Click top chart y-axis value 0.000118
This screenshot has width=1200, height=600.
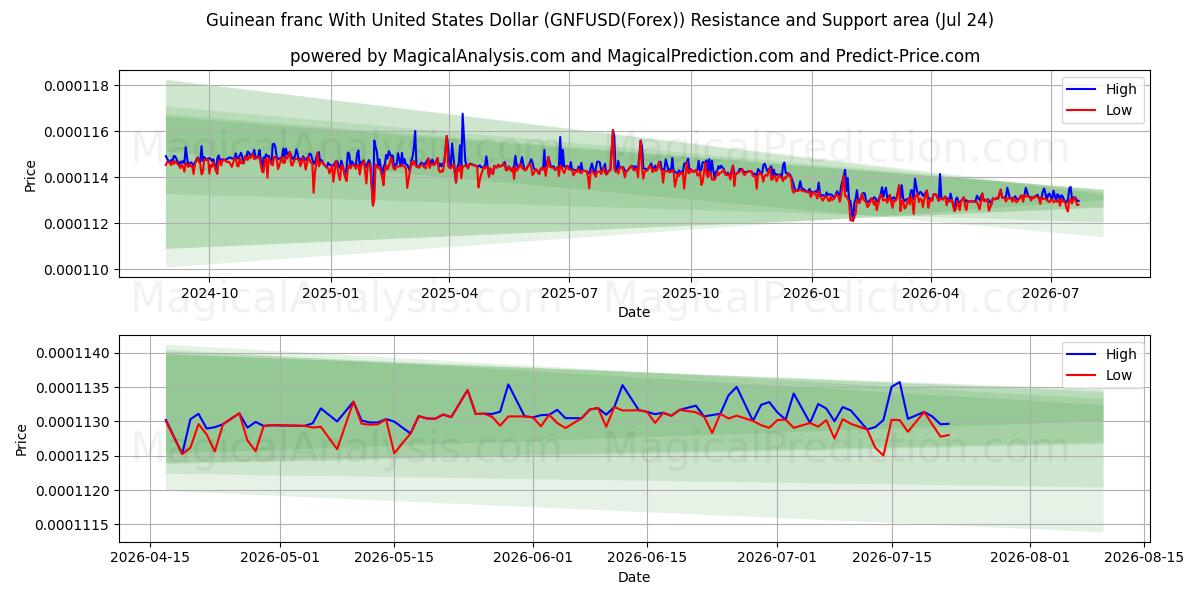coord(78,86)
